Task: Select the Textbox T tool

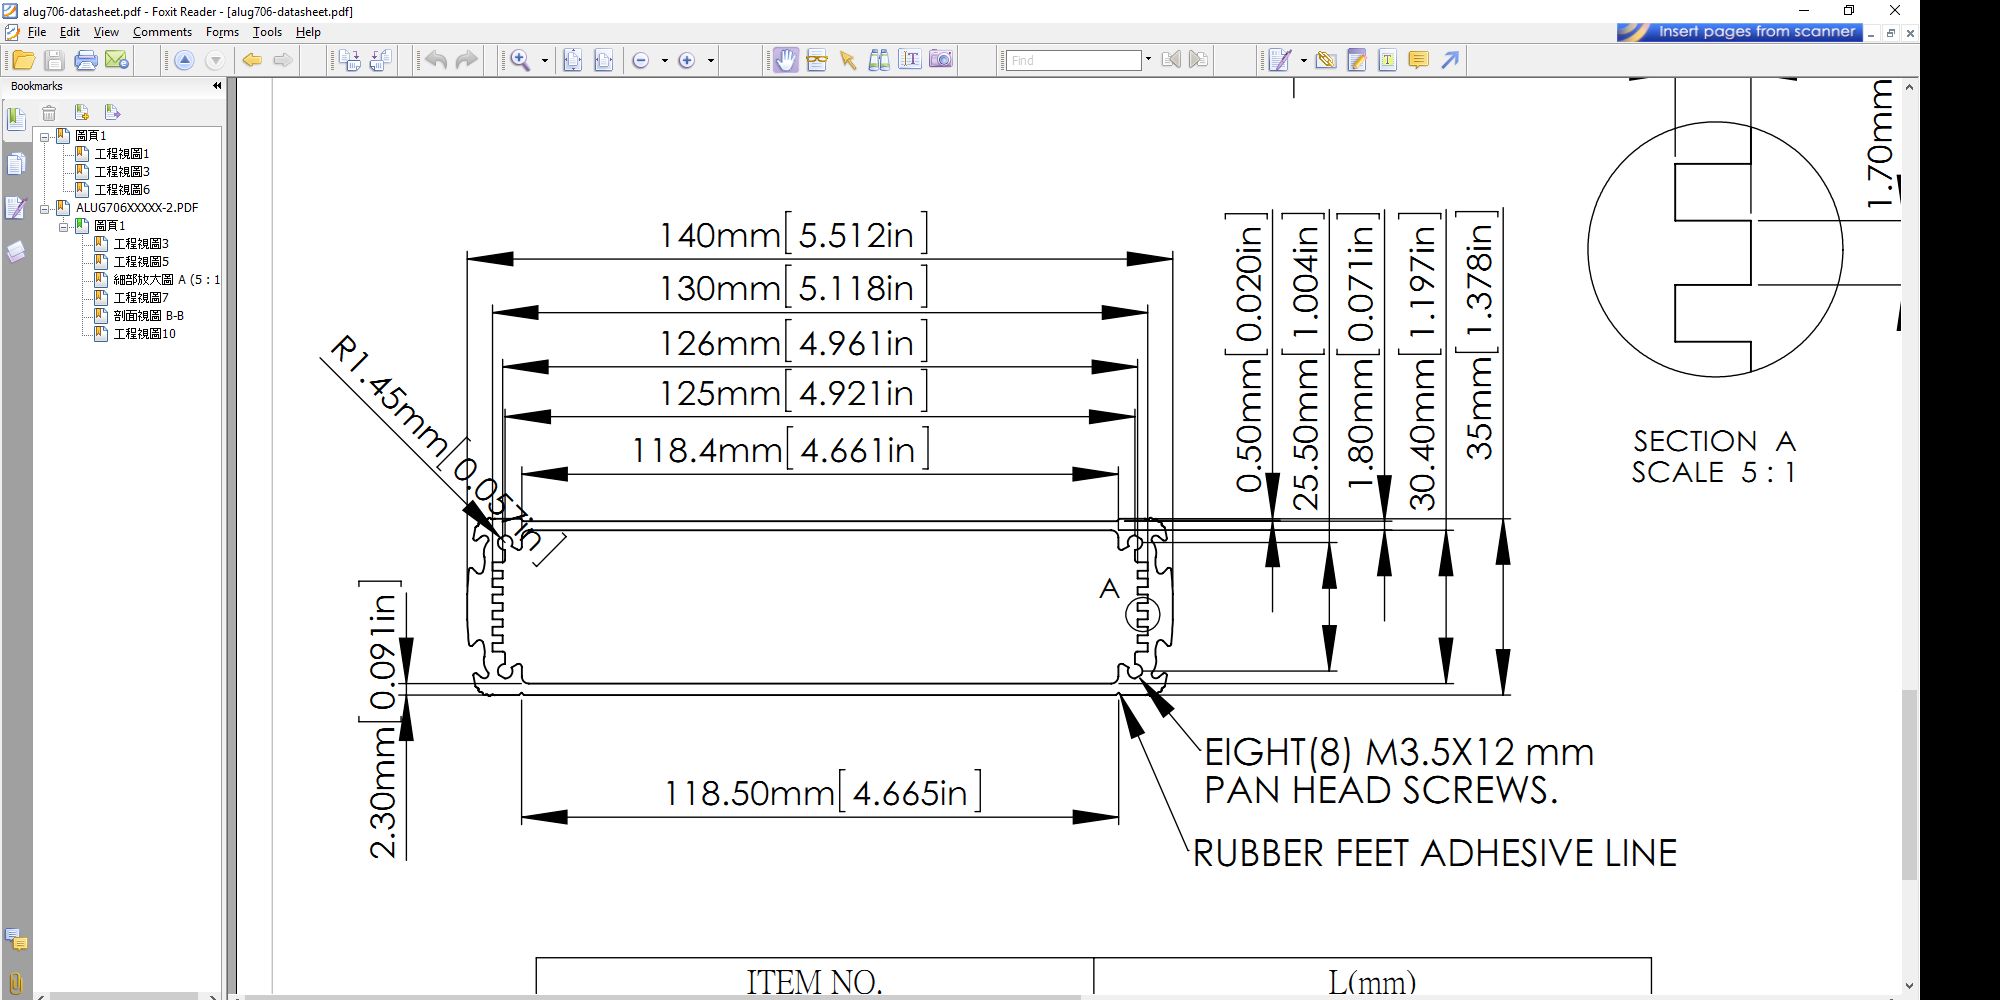Action: [x=1388, y=60]
